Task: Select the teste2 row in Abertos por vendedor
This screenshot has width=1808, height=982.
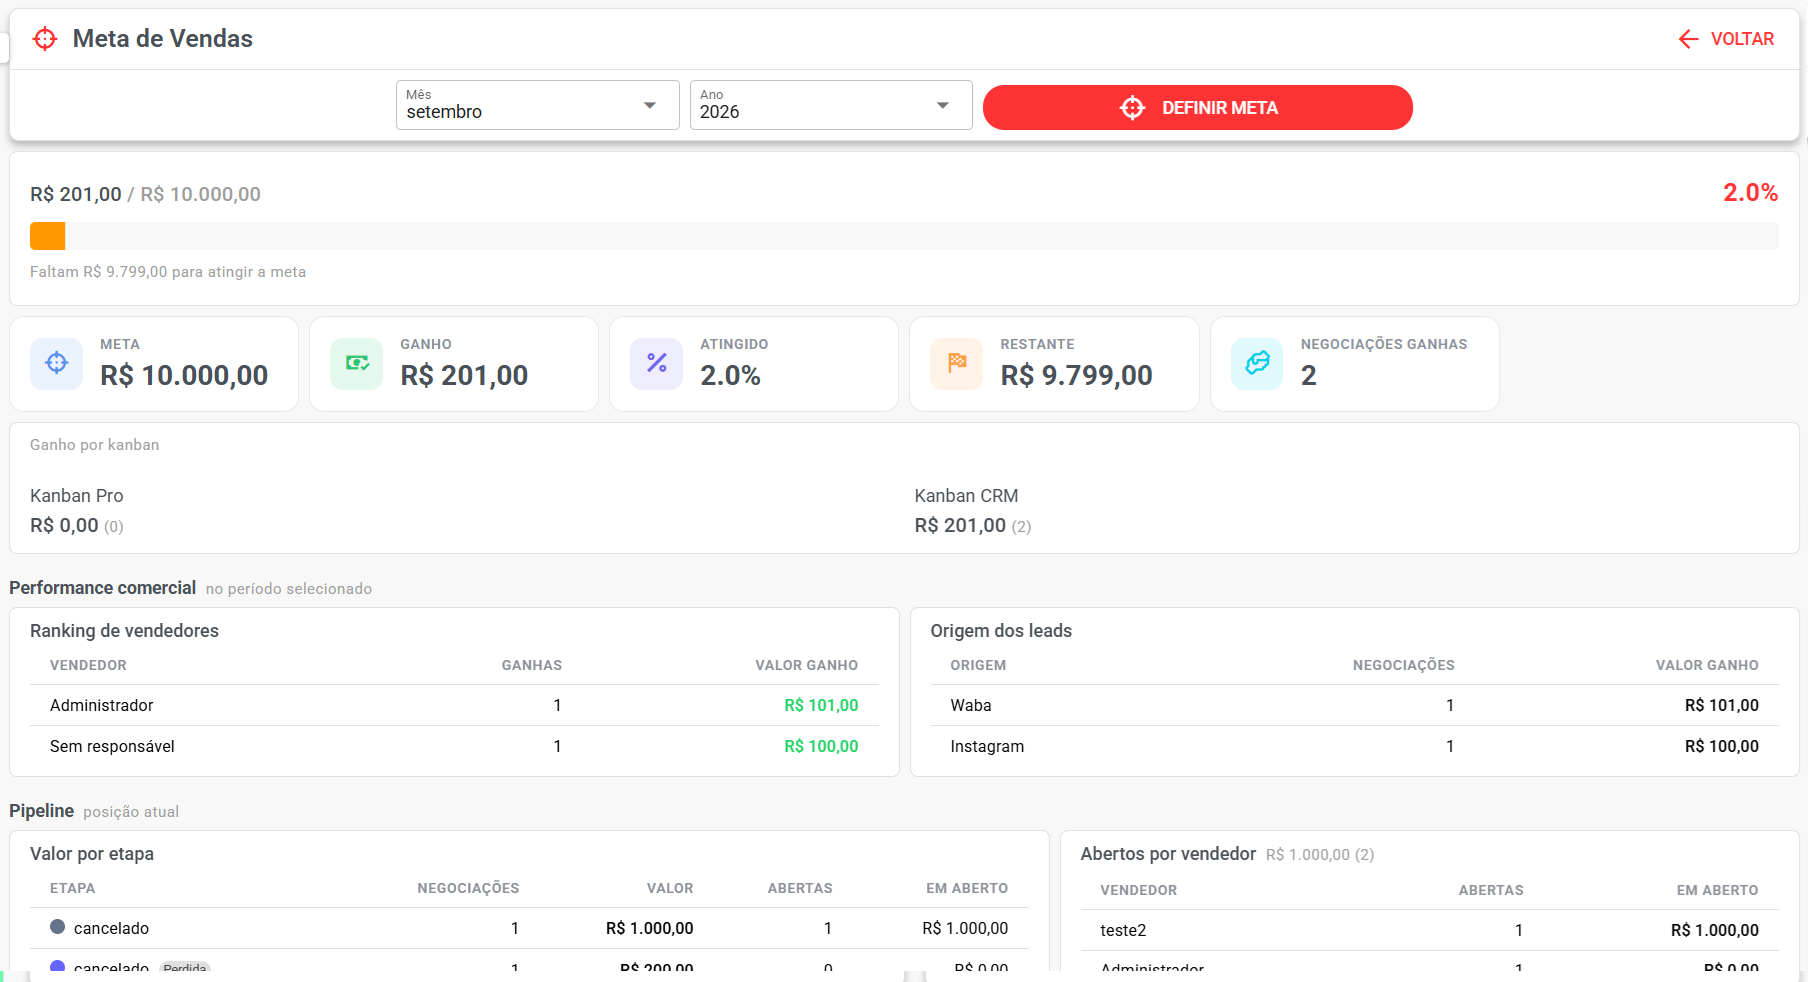Action: click(1429, 930)
